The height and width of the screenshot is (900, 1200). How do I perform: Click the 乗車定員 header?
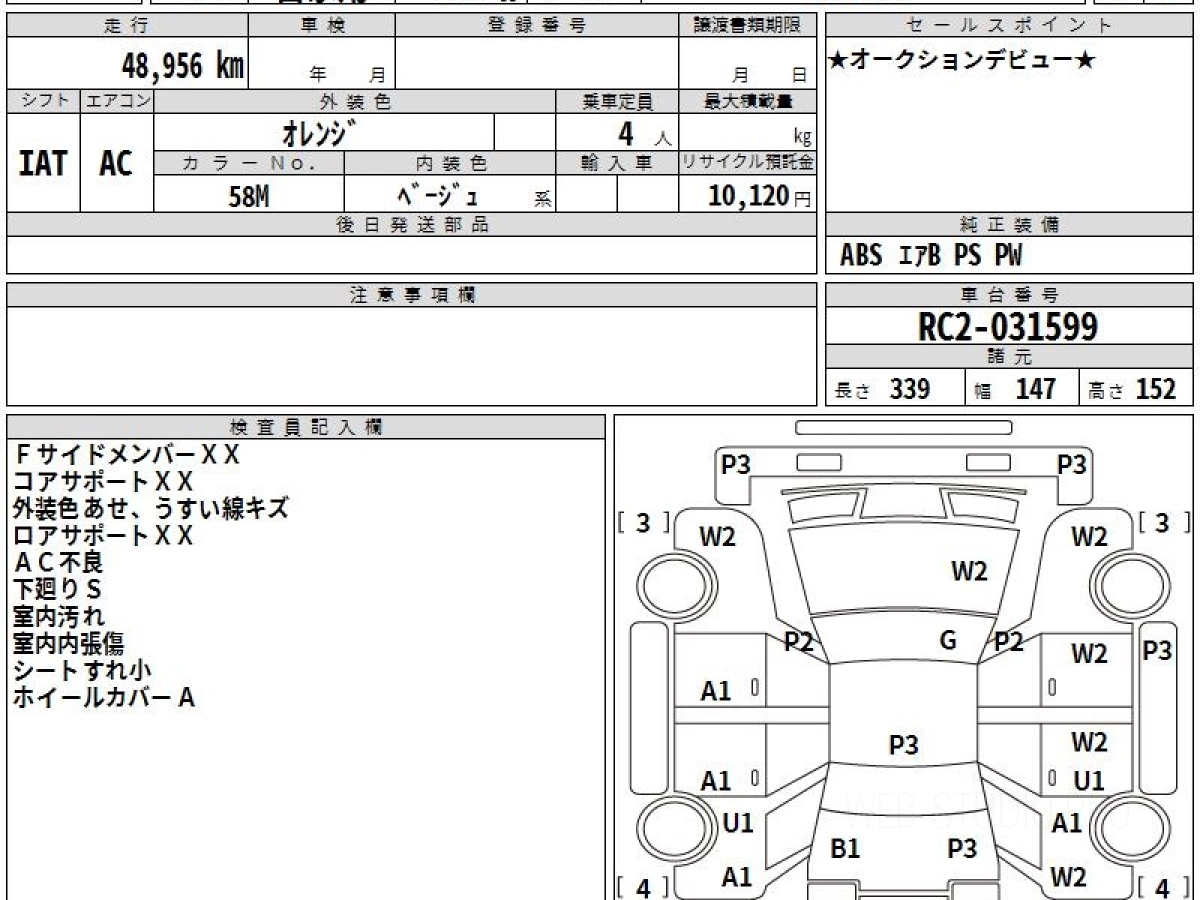pyautogui.click(x=617, y=101)
